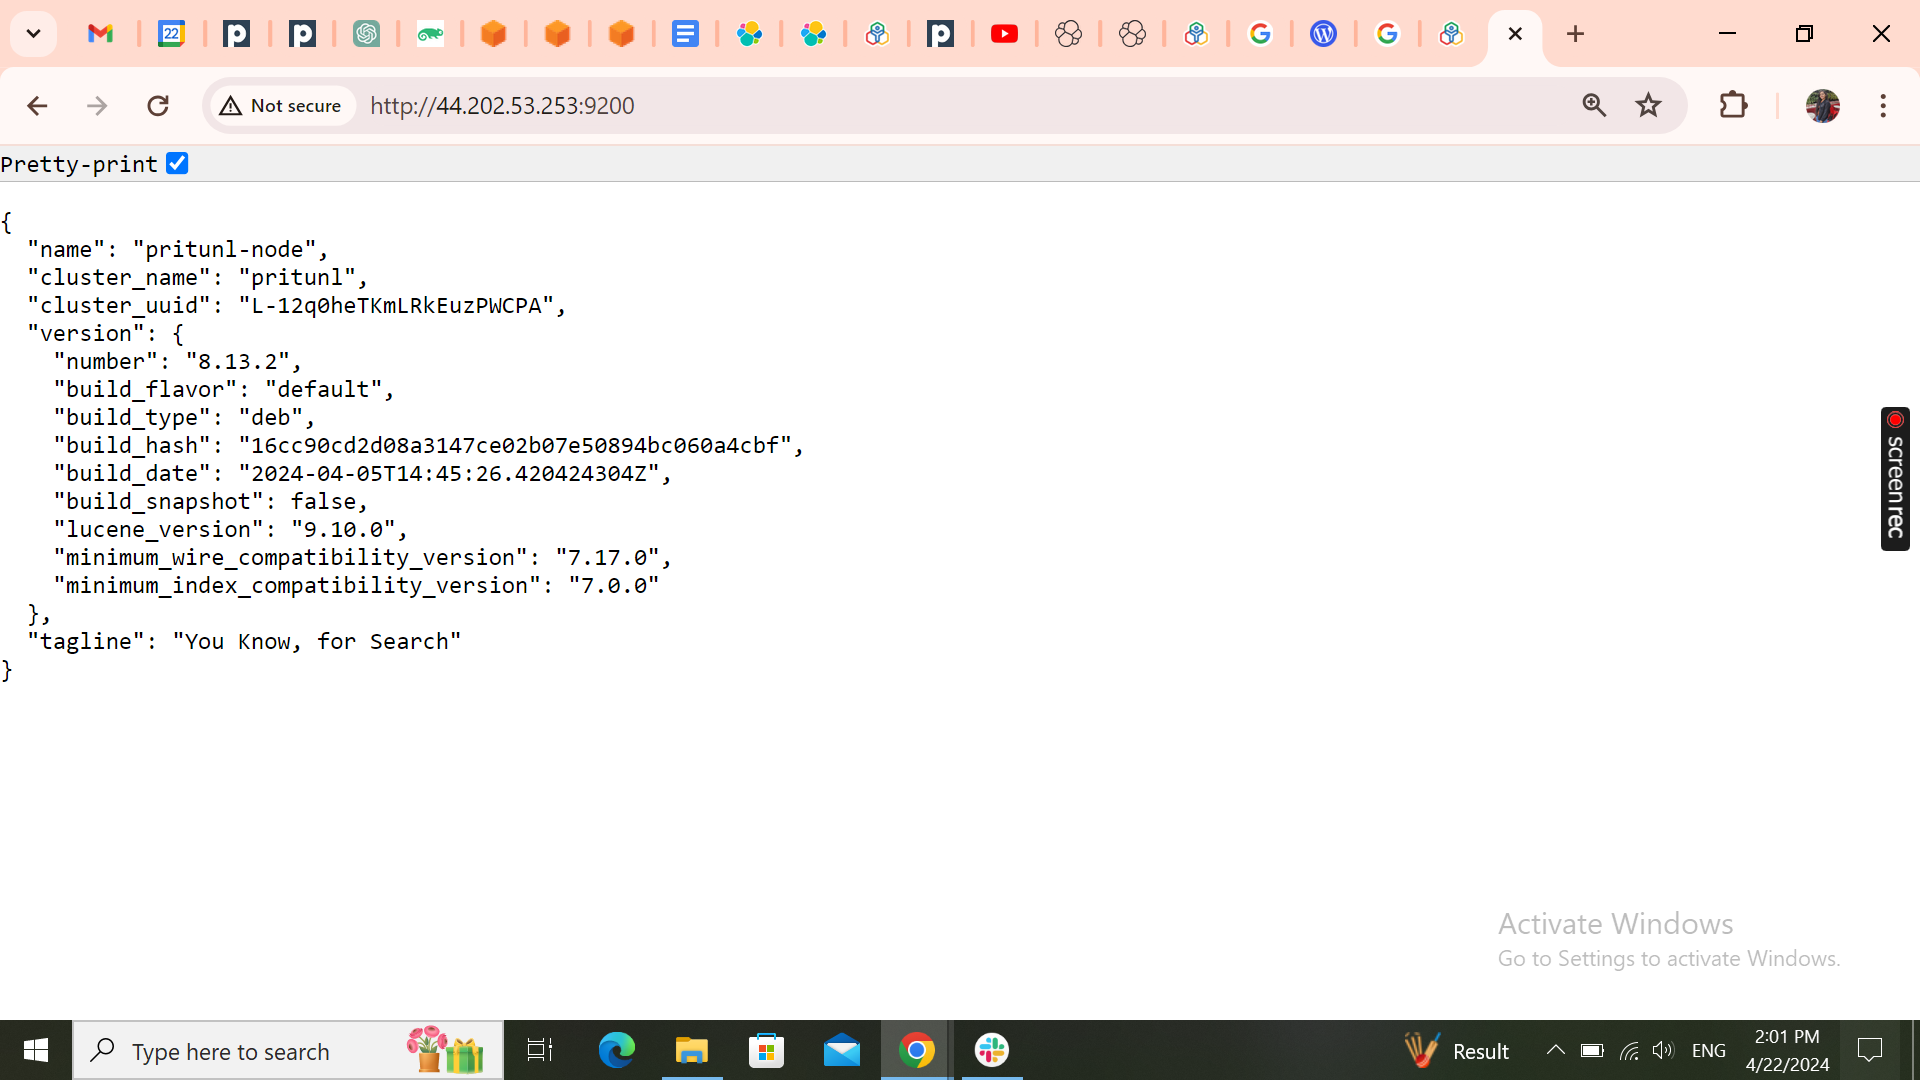This screenshot has height=1080, width=1920.
Task: Click the cluster_uuid value text
Action: [x=397, y=305]
